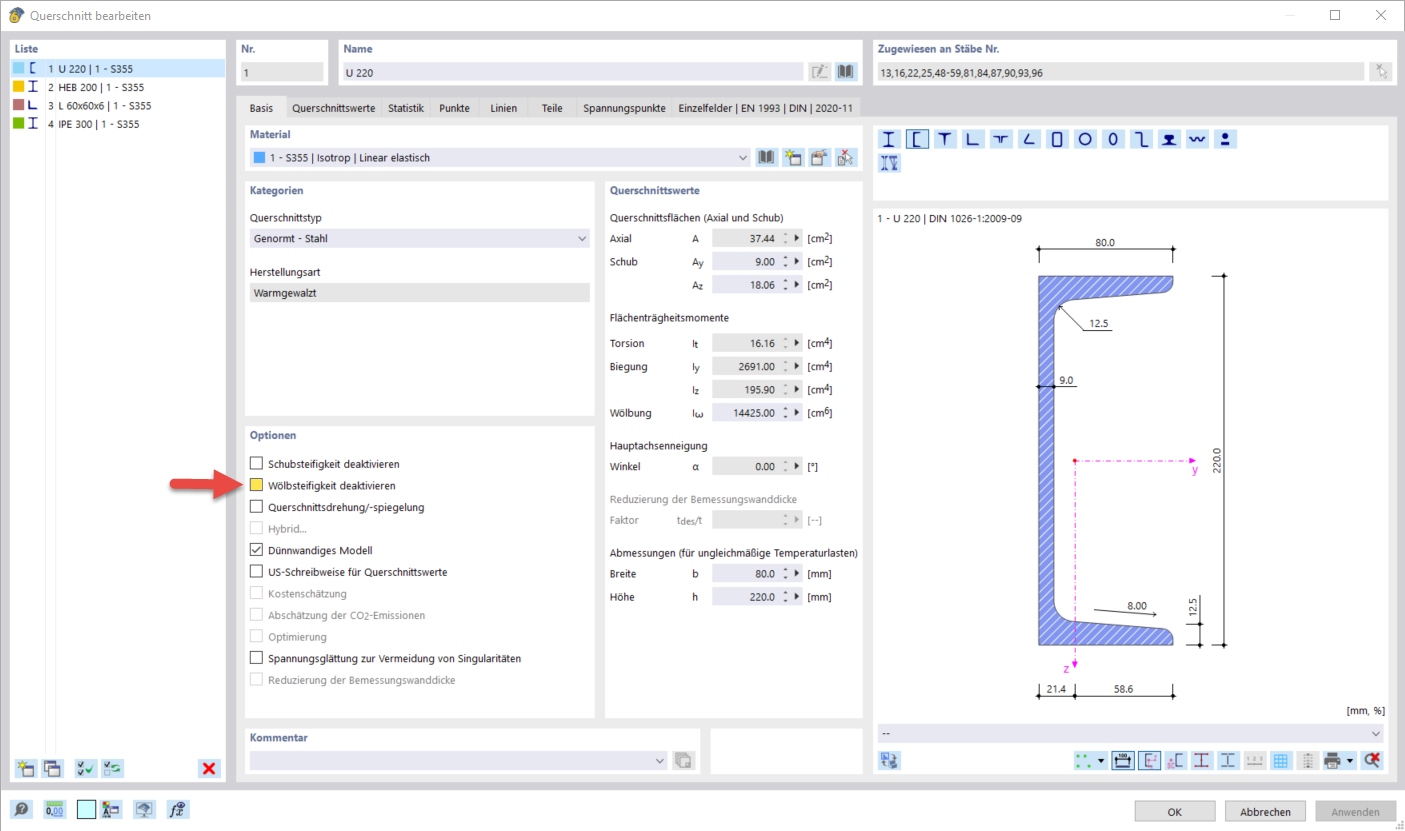This screenshot has width=1405, height=831.
Task: Click the Biegung Iy value field
Action: (x=745, y=366)
